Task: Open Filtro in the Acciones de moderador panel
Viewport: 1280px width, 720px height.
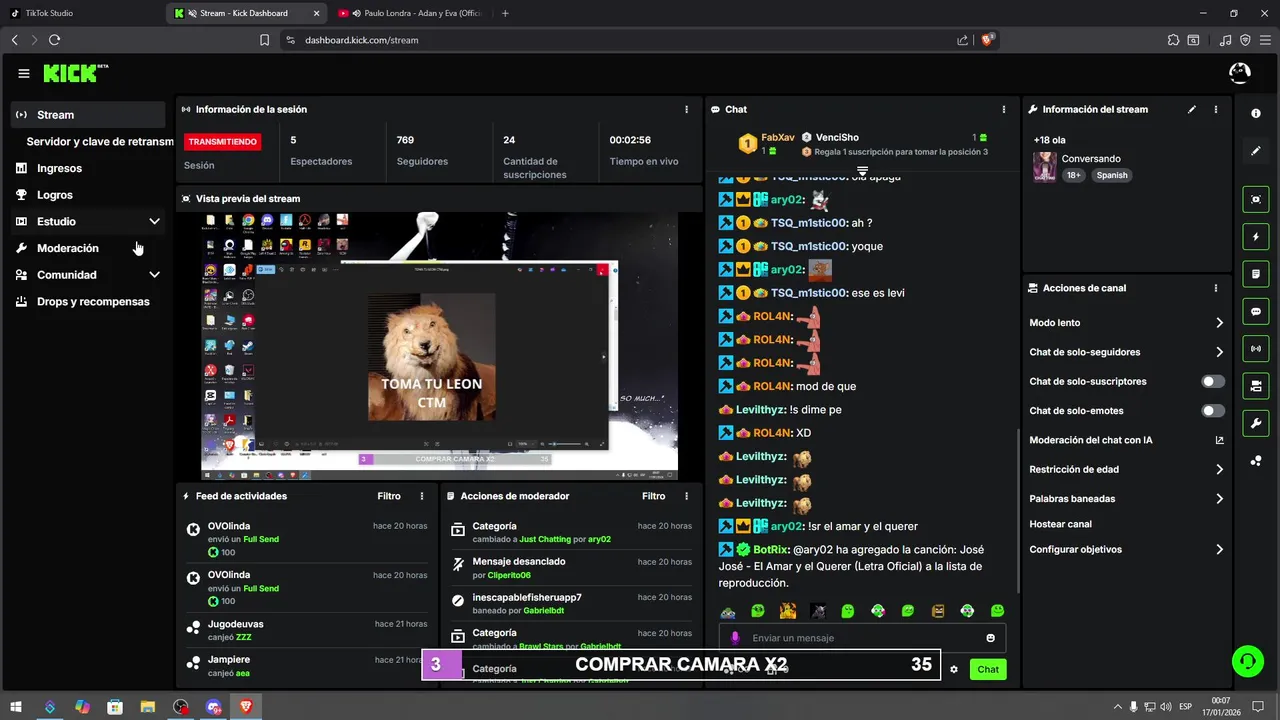Action: (x=653, y=496)
